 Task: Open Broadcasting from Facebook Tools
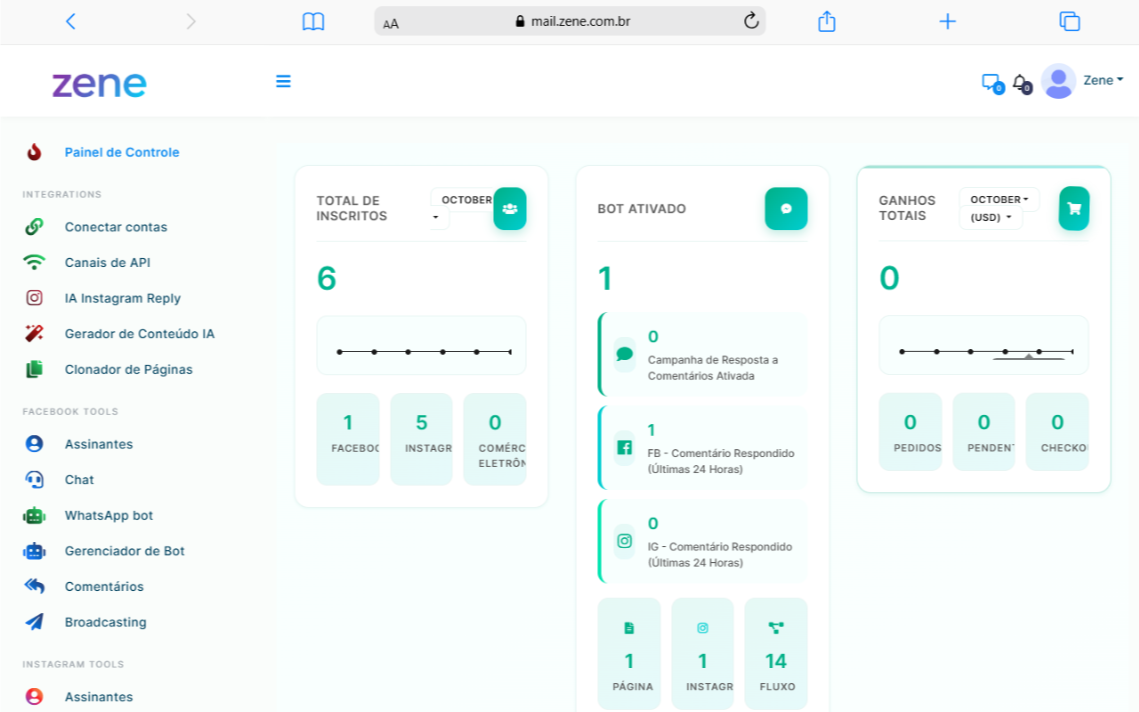[105, 622]
